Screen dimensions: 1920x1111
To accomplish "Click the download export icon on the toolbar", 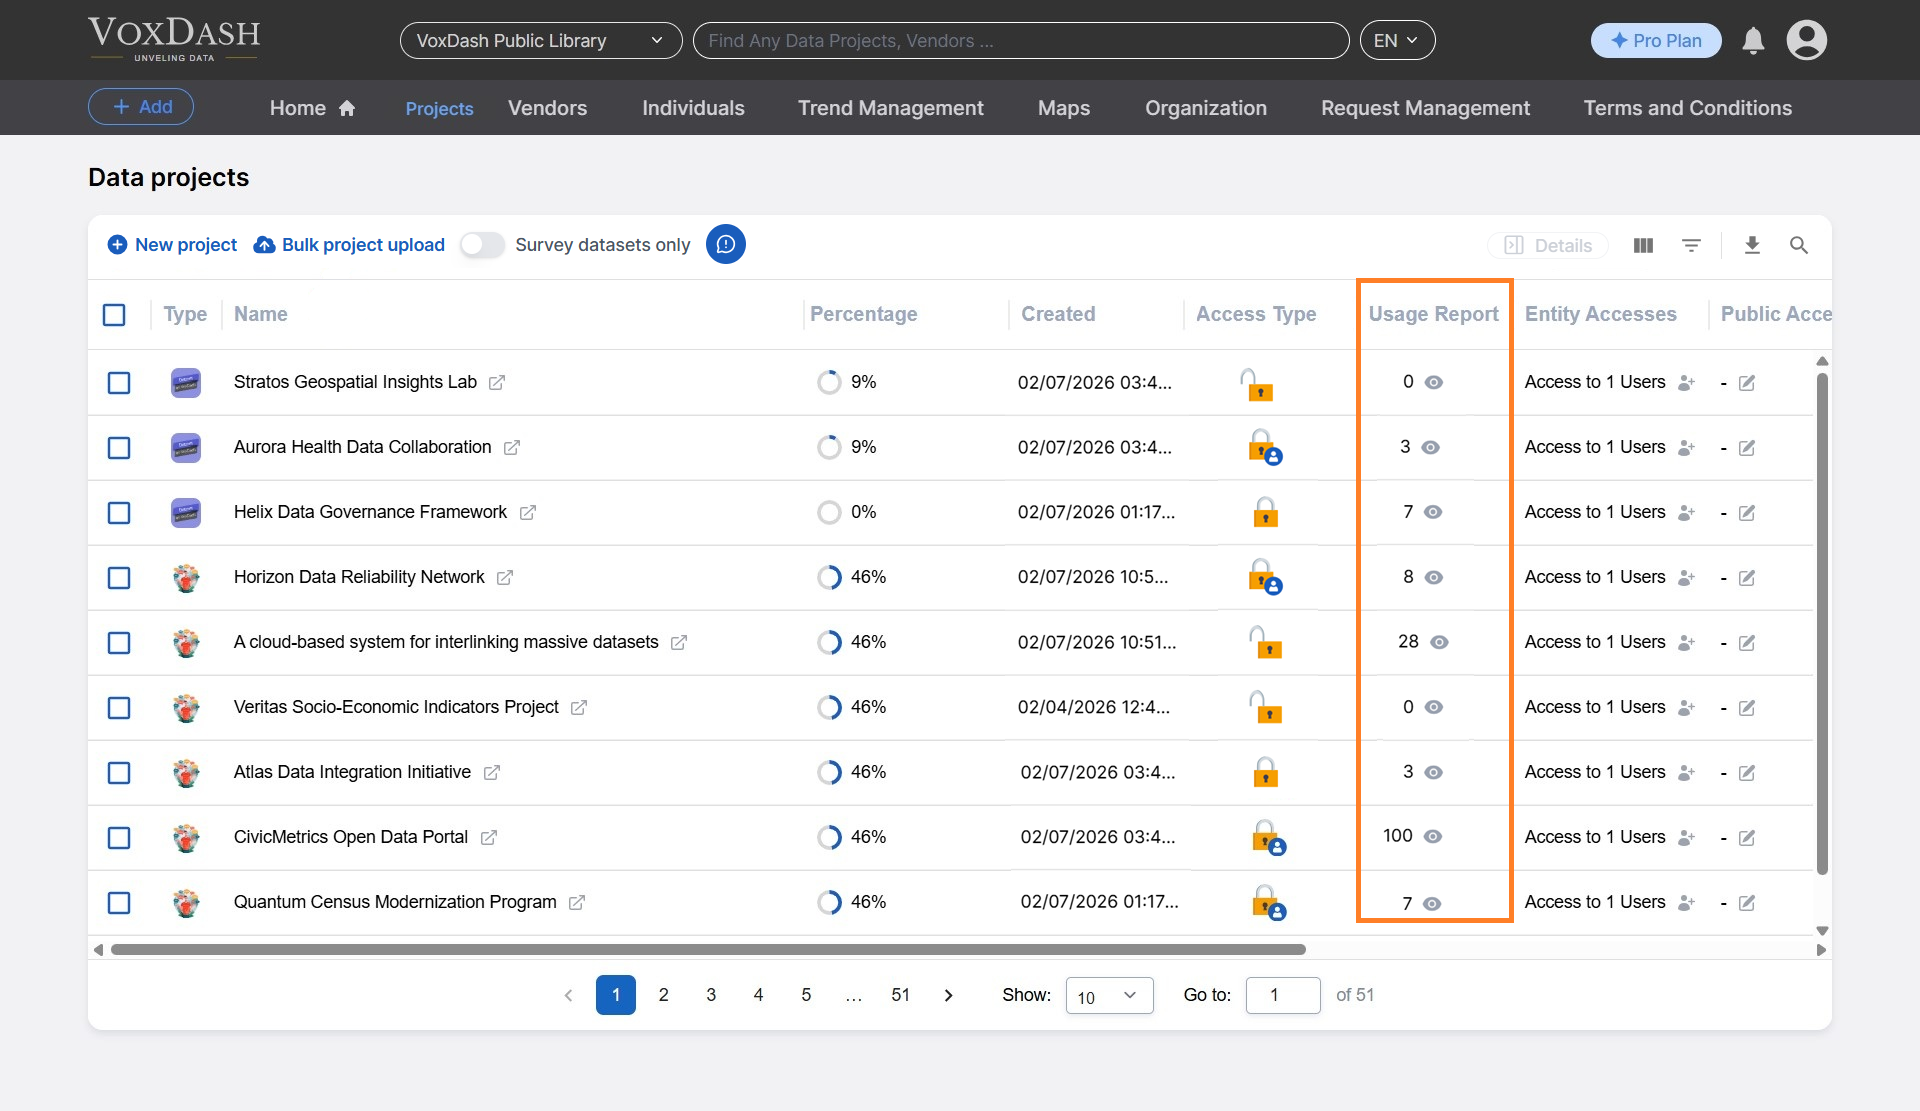I will (1753, 245).
